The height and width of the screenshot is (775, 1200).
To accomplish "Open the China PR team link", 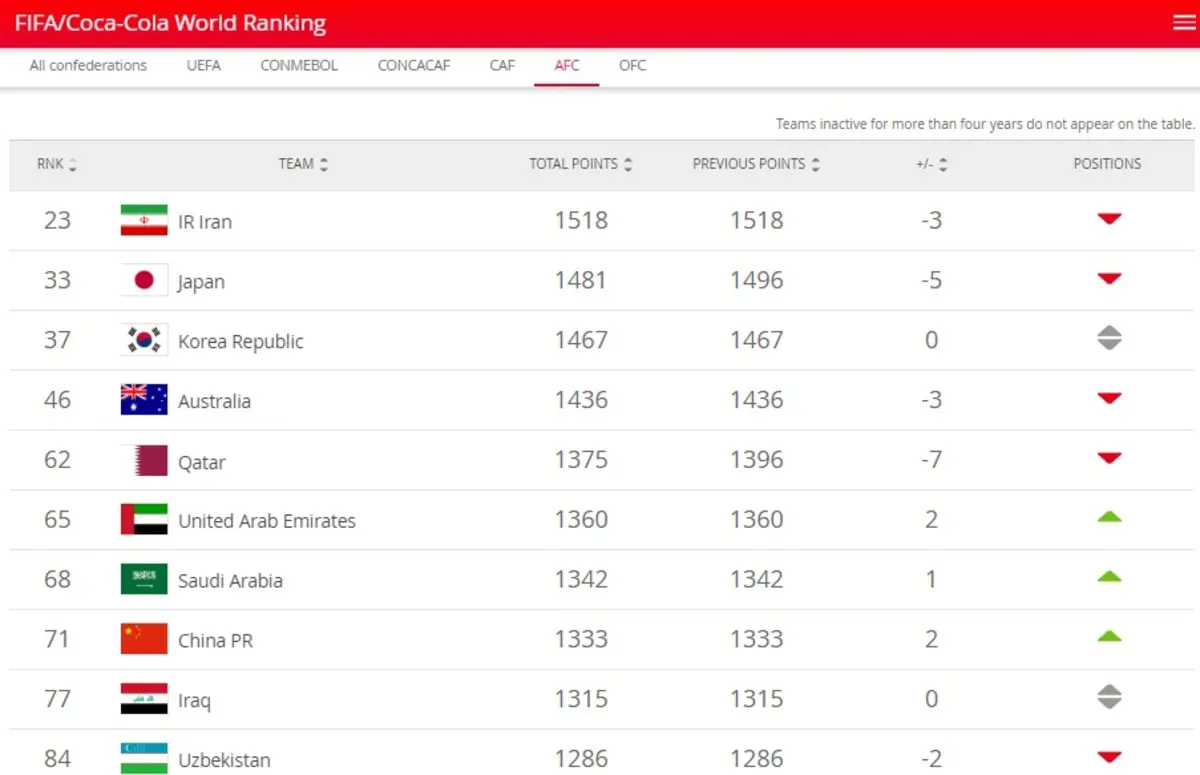I will coord(215,641).
